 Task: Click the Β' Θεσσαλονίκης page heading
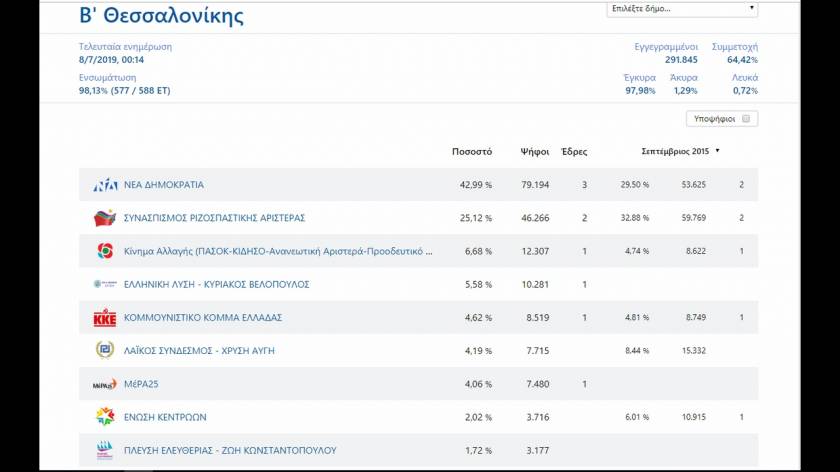[161, 16]
